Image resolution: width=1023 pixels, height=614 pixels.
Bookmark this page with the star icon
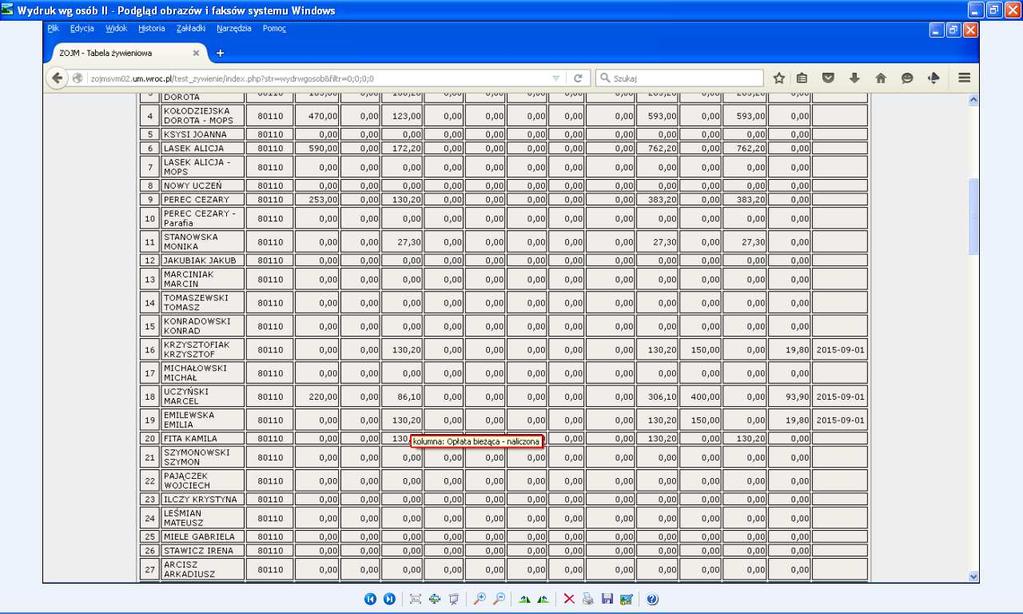(x=779, y=78)
